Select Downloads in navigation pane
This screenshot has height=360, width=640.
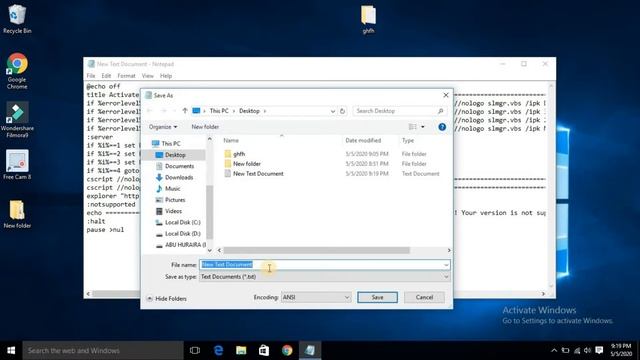pyautogui.click(x=178, y=178)
